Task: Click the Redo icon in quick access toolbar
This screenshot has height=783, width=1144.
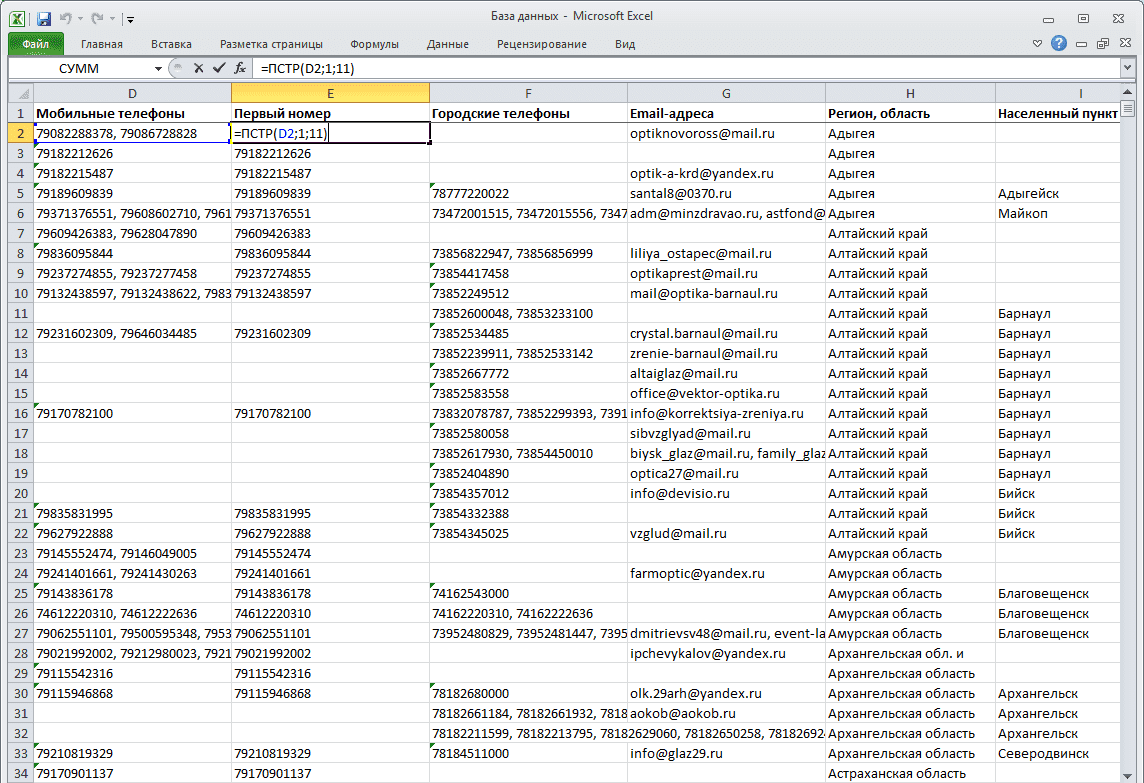Action: 97,19
